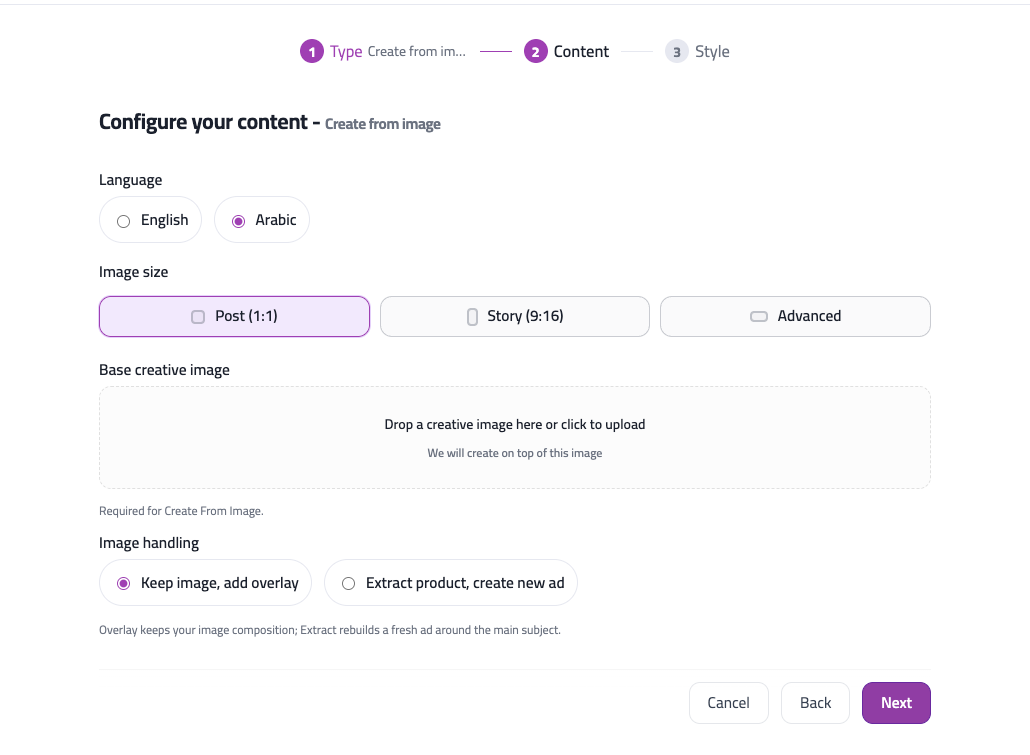Viewport: 1030px width, 755px height.
Task: Click Create from image heading link
Action: (x=382, y=123)
